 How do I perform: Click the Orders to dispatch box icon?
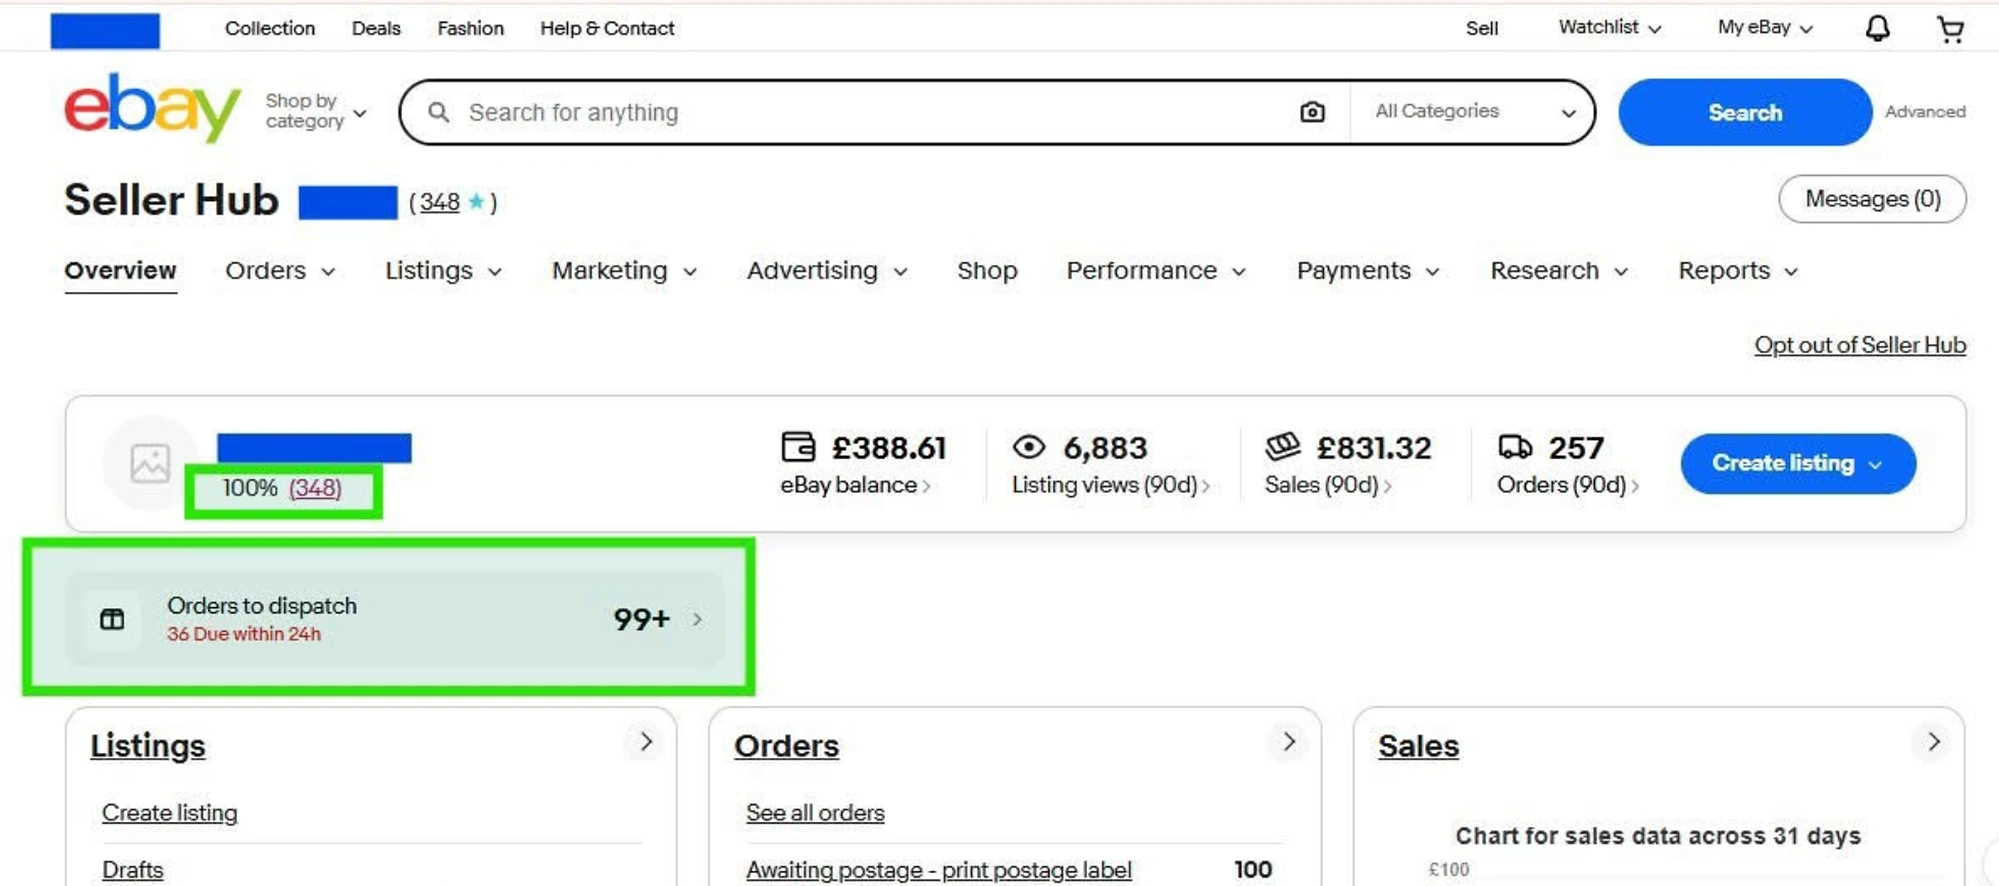[x=112, y=619]
